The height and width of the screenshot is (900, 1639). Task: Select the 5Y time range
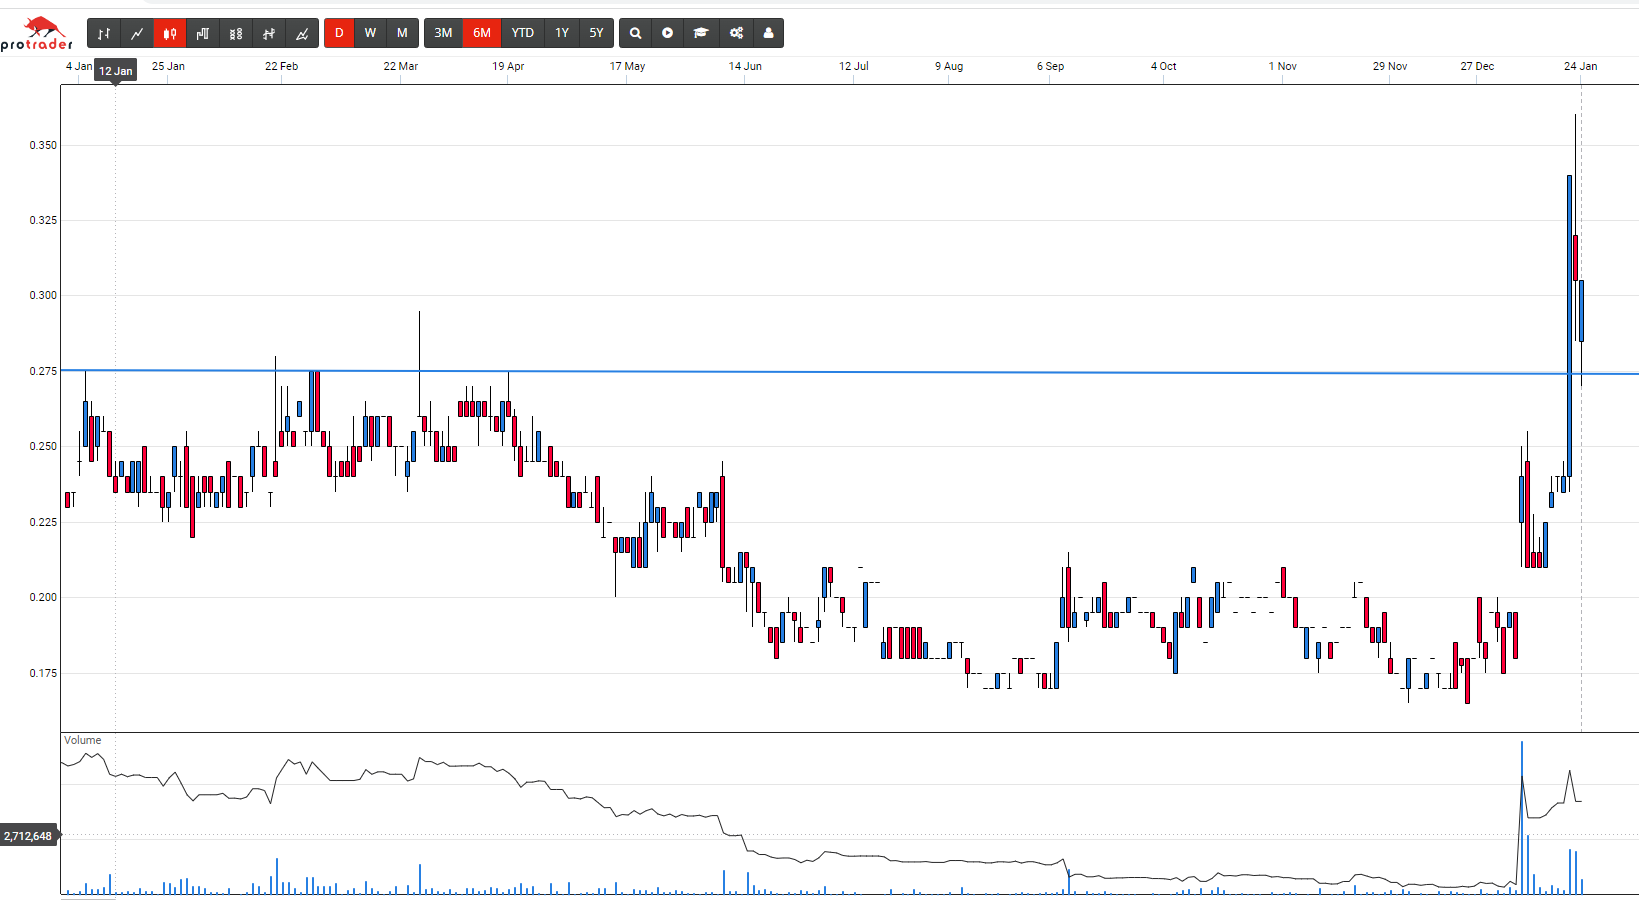tap(596, 33)
